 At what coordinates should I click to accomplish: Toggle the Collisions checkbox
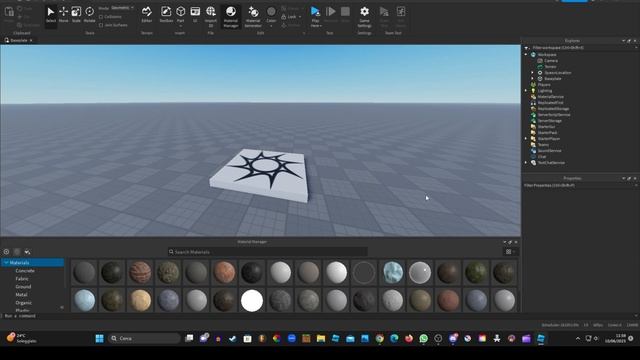tap(101, 17)
